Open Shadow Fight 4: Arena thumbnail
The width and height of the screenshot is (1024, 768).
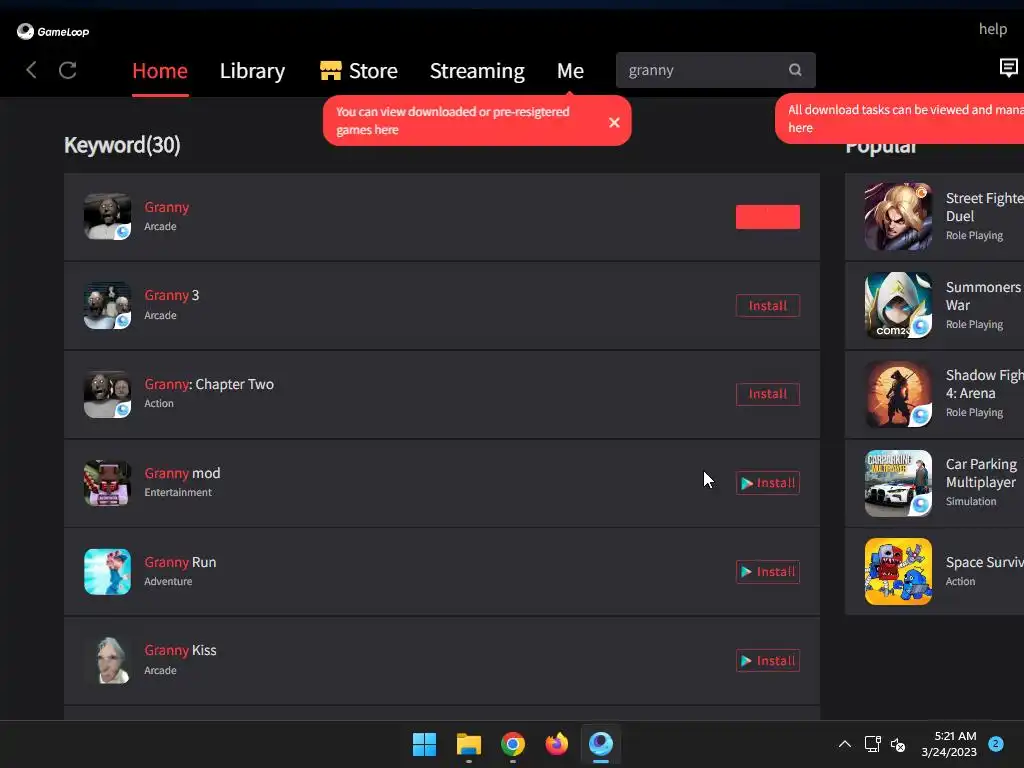(899, 394)
